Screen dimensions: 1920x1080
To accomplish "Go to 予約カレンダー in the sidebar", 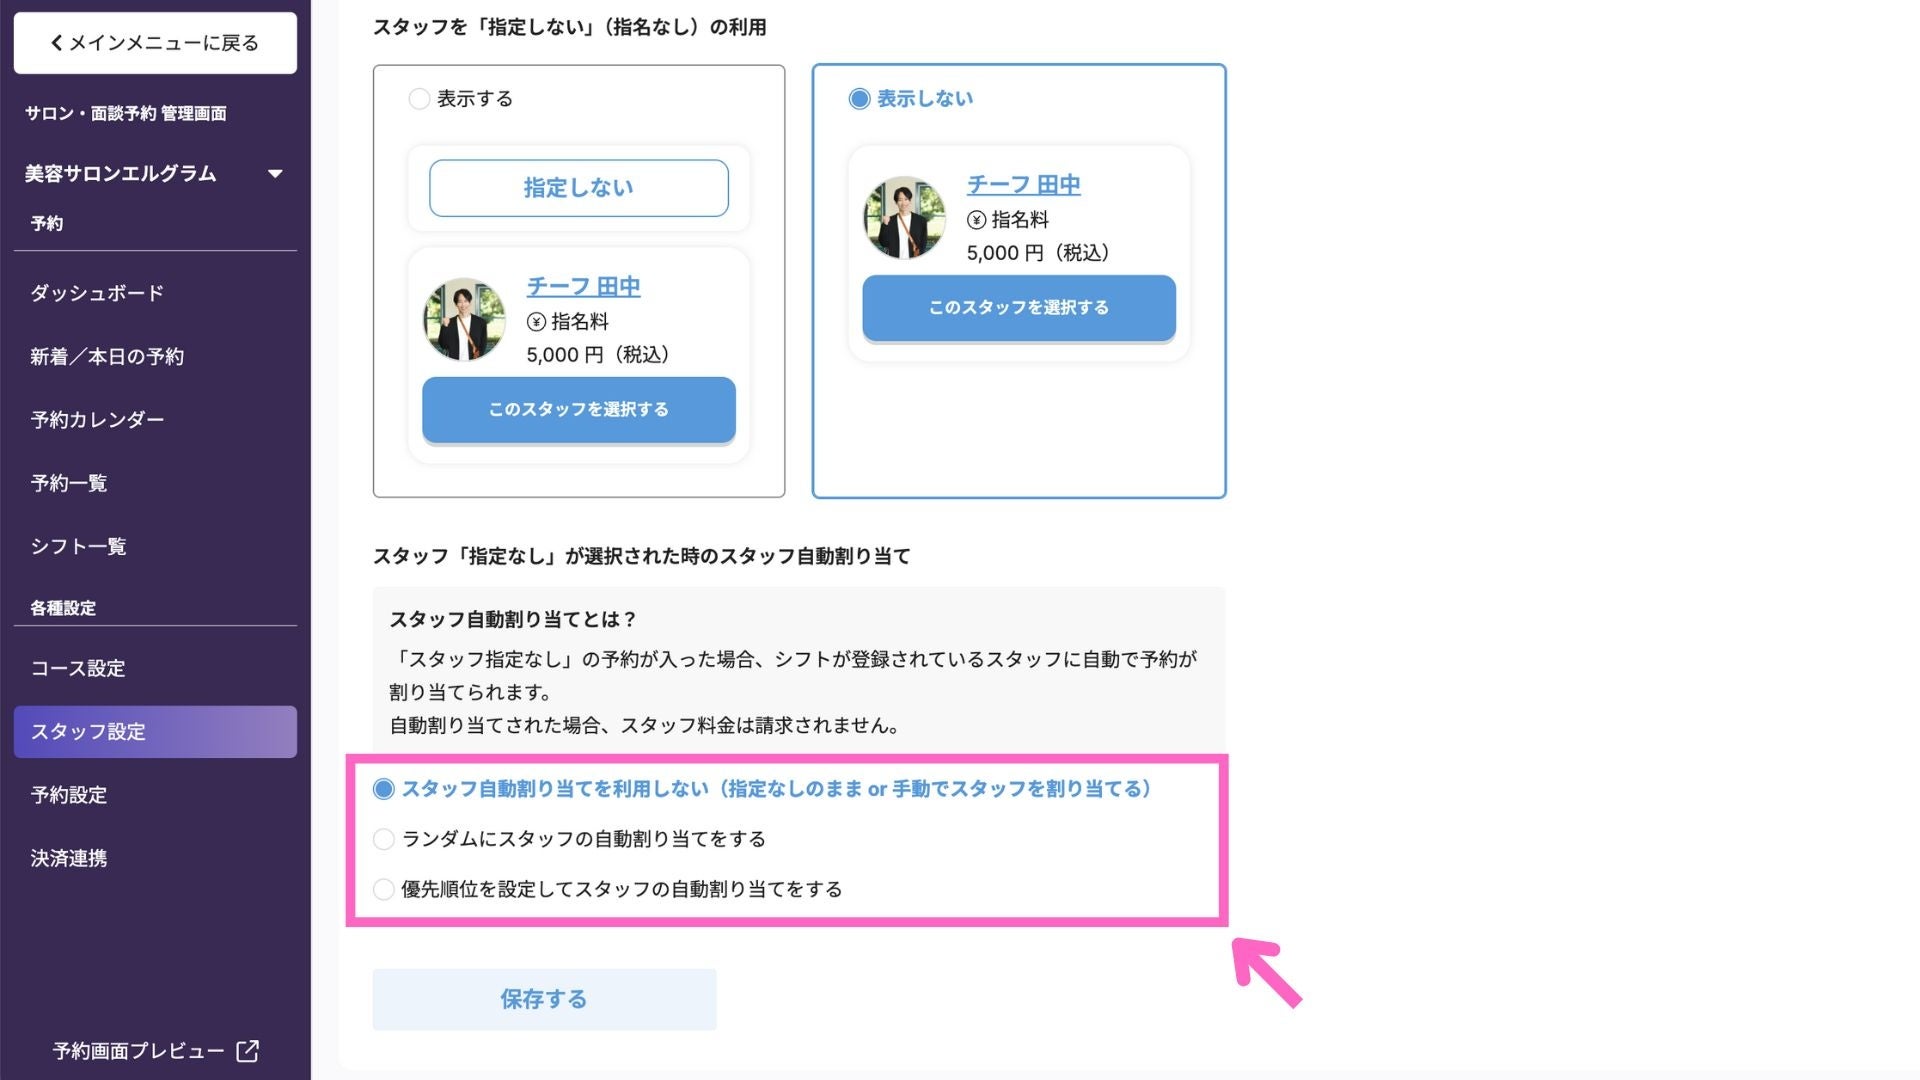I will (97, 420).
